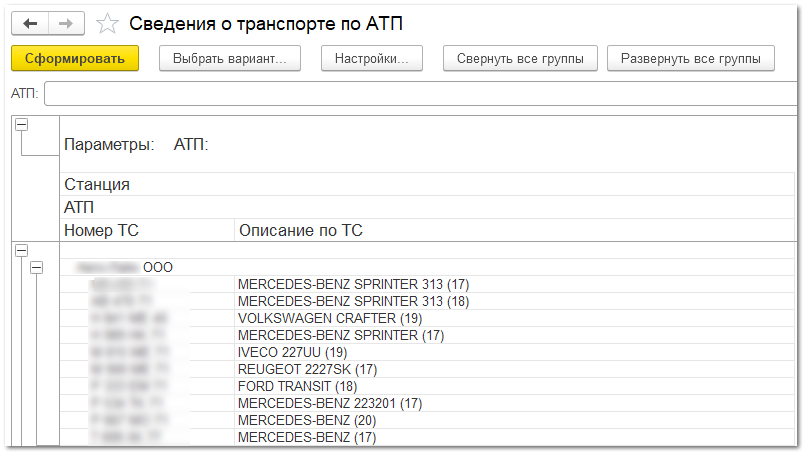The width and height of the screenshot is (806, 455).
Task: Click Развернуть все группы
Action: [690, 58]
